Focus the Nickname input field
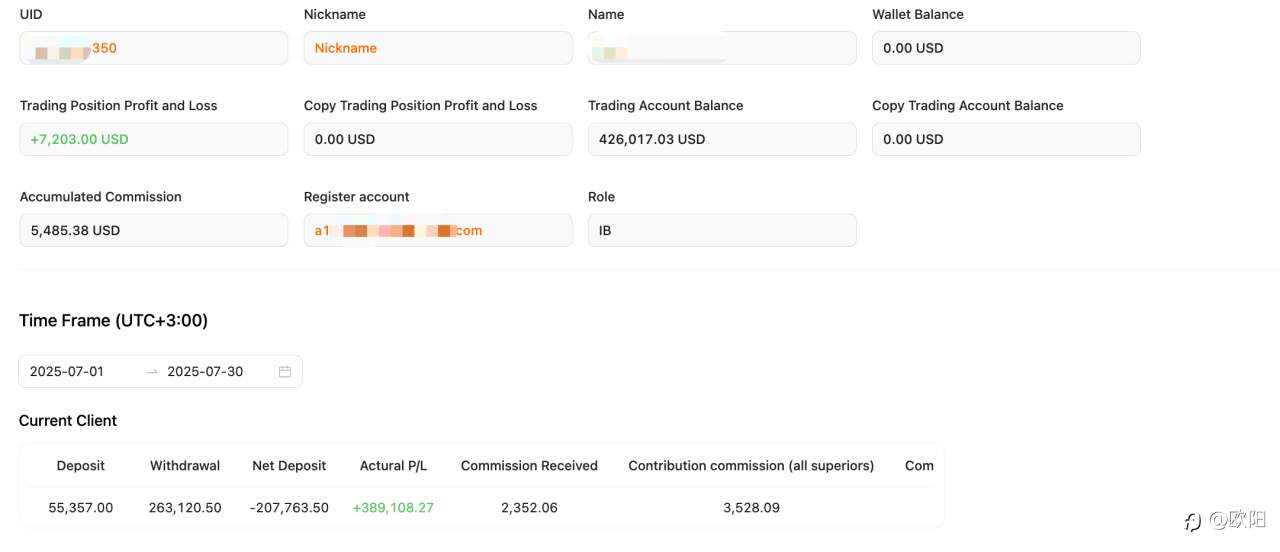This screenshot has height=552, width=1280. (437, 48)
